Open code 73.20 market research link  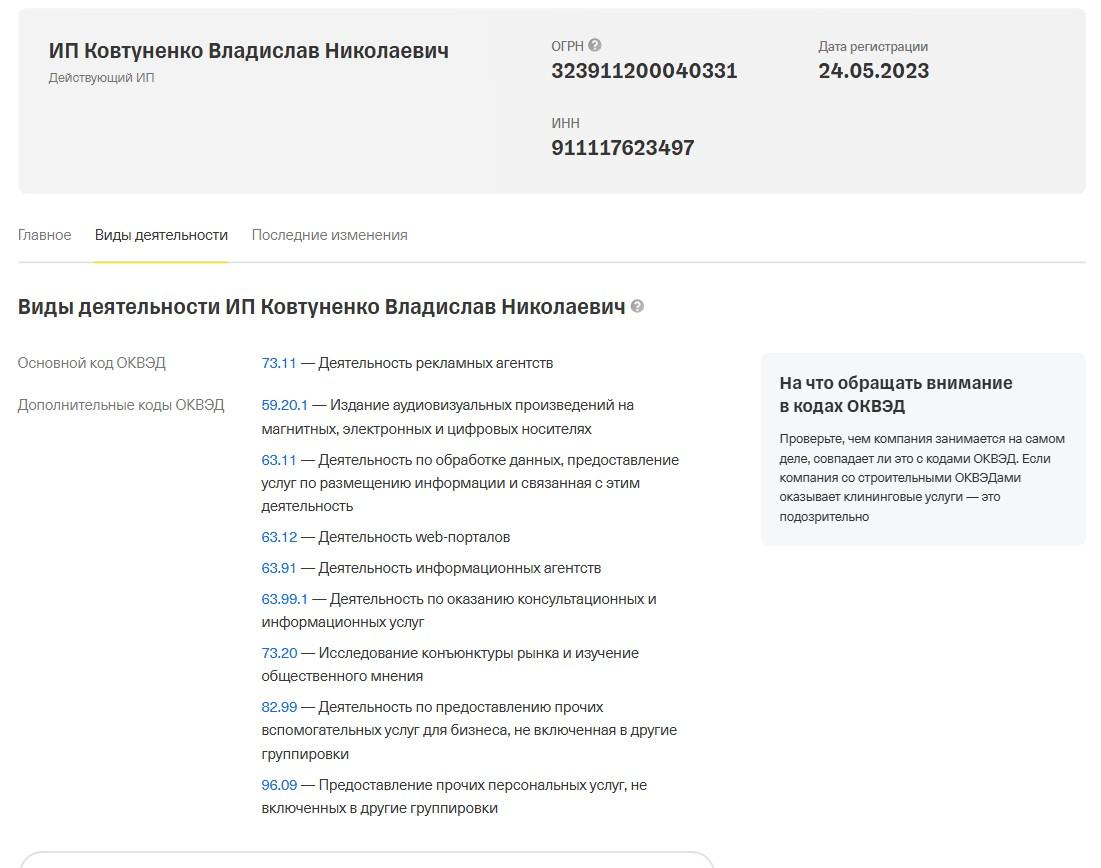278,652
